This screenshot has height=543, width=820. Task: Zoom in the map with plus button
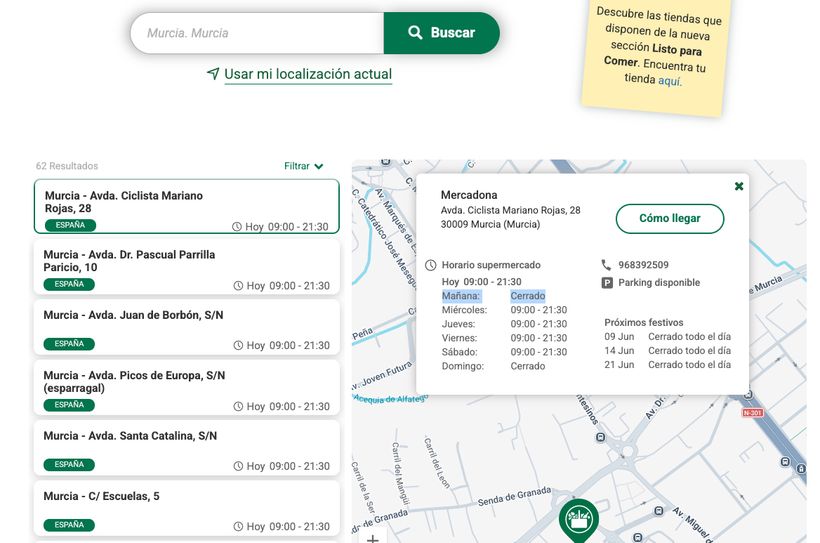tap(372, 538)
